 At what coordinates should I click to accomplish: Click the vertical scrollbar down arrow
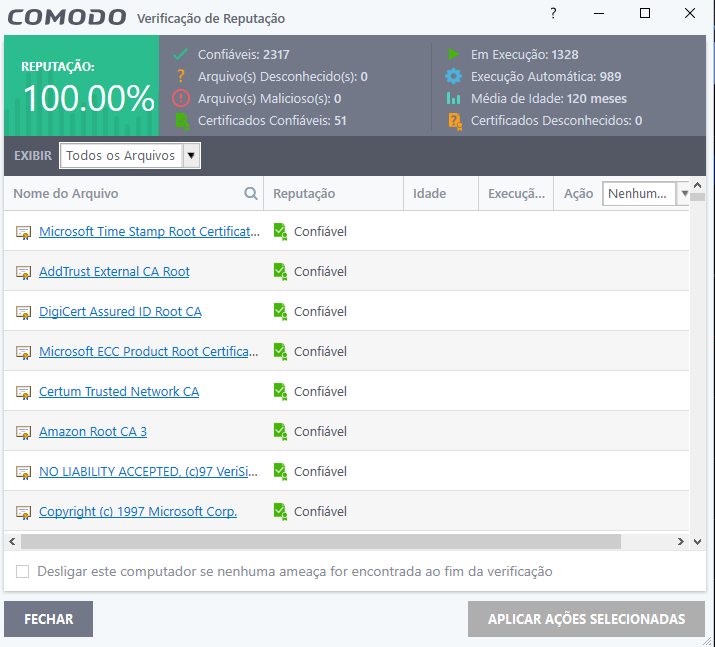pyautogui.click(x=697, y=542)
